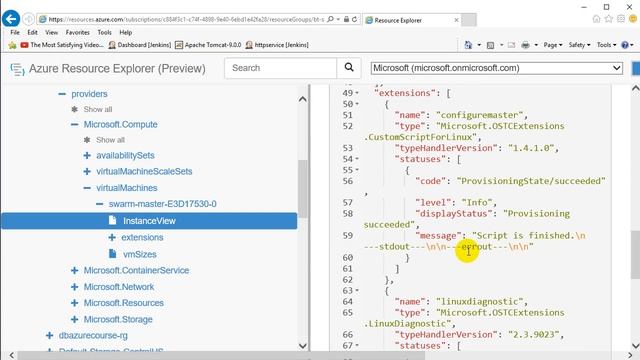
Task: Click into the Search input field
Action: [x=280, y=68]
